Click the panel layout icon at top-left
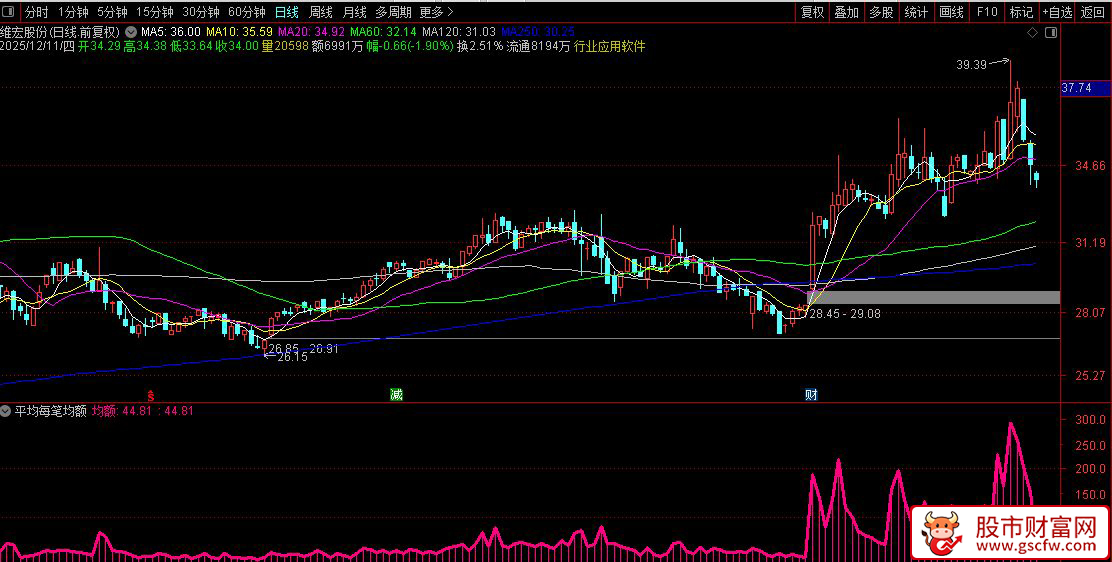 (x=10, y=12)
